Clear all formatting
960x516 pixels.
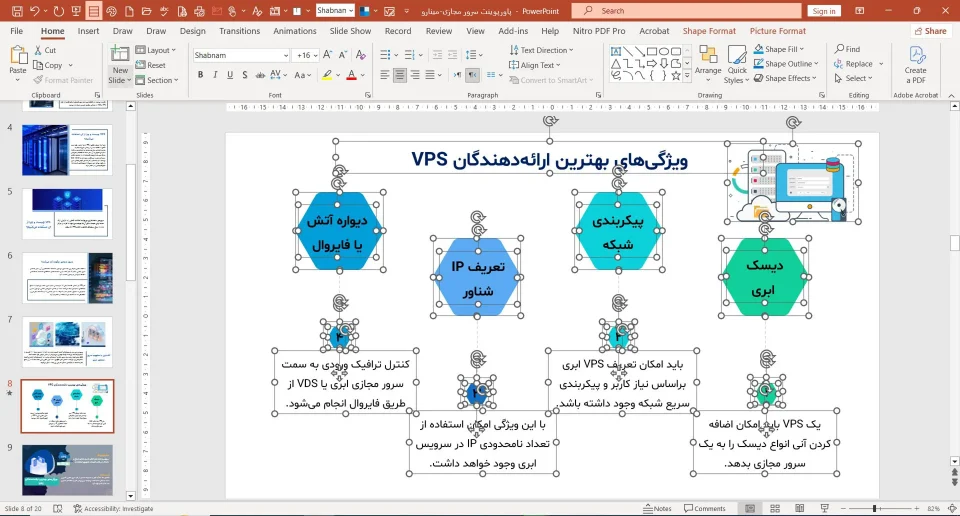(x=361, y=55)
